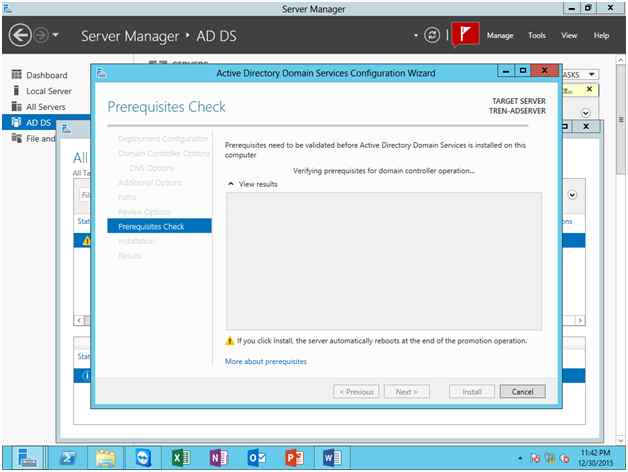
Task: Open Outlook from the taskbar
Action: coord(256,458)
